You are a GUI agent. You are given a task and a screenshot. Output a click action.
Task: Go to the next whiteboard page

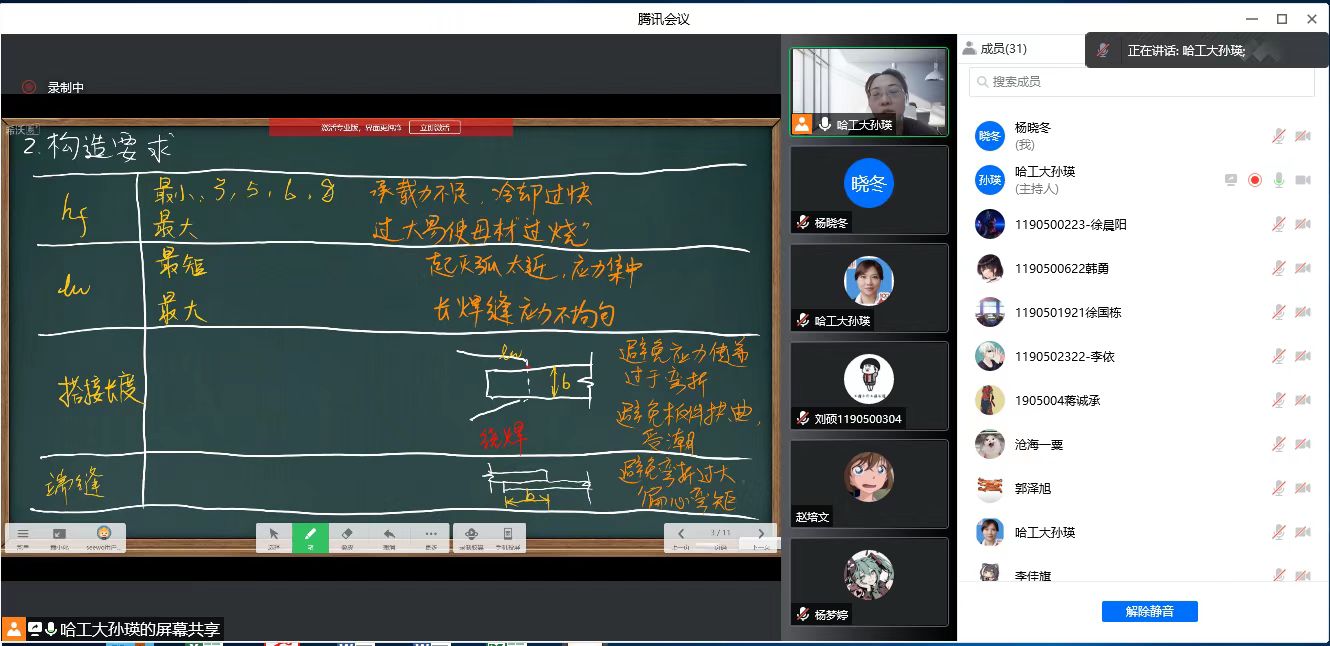tap(761, 535)
